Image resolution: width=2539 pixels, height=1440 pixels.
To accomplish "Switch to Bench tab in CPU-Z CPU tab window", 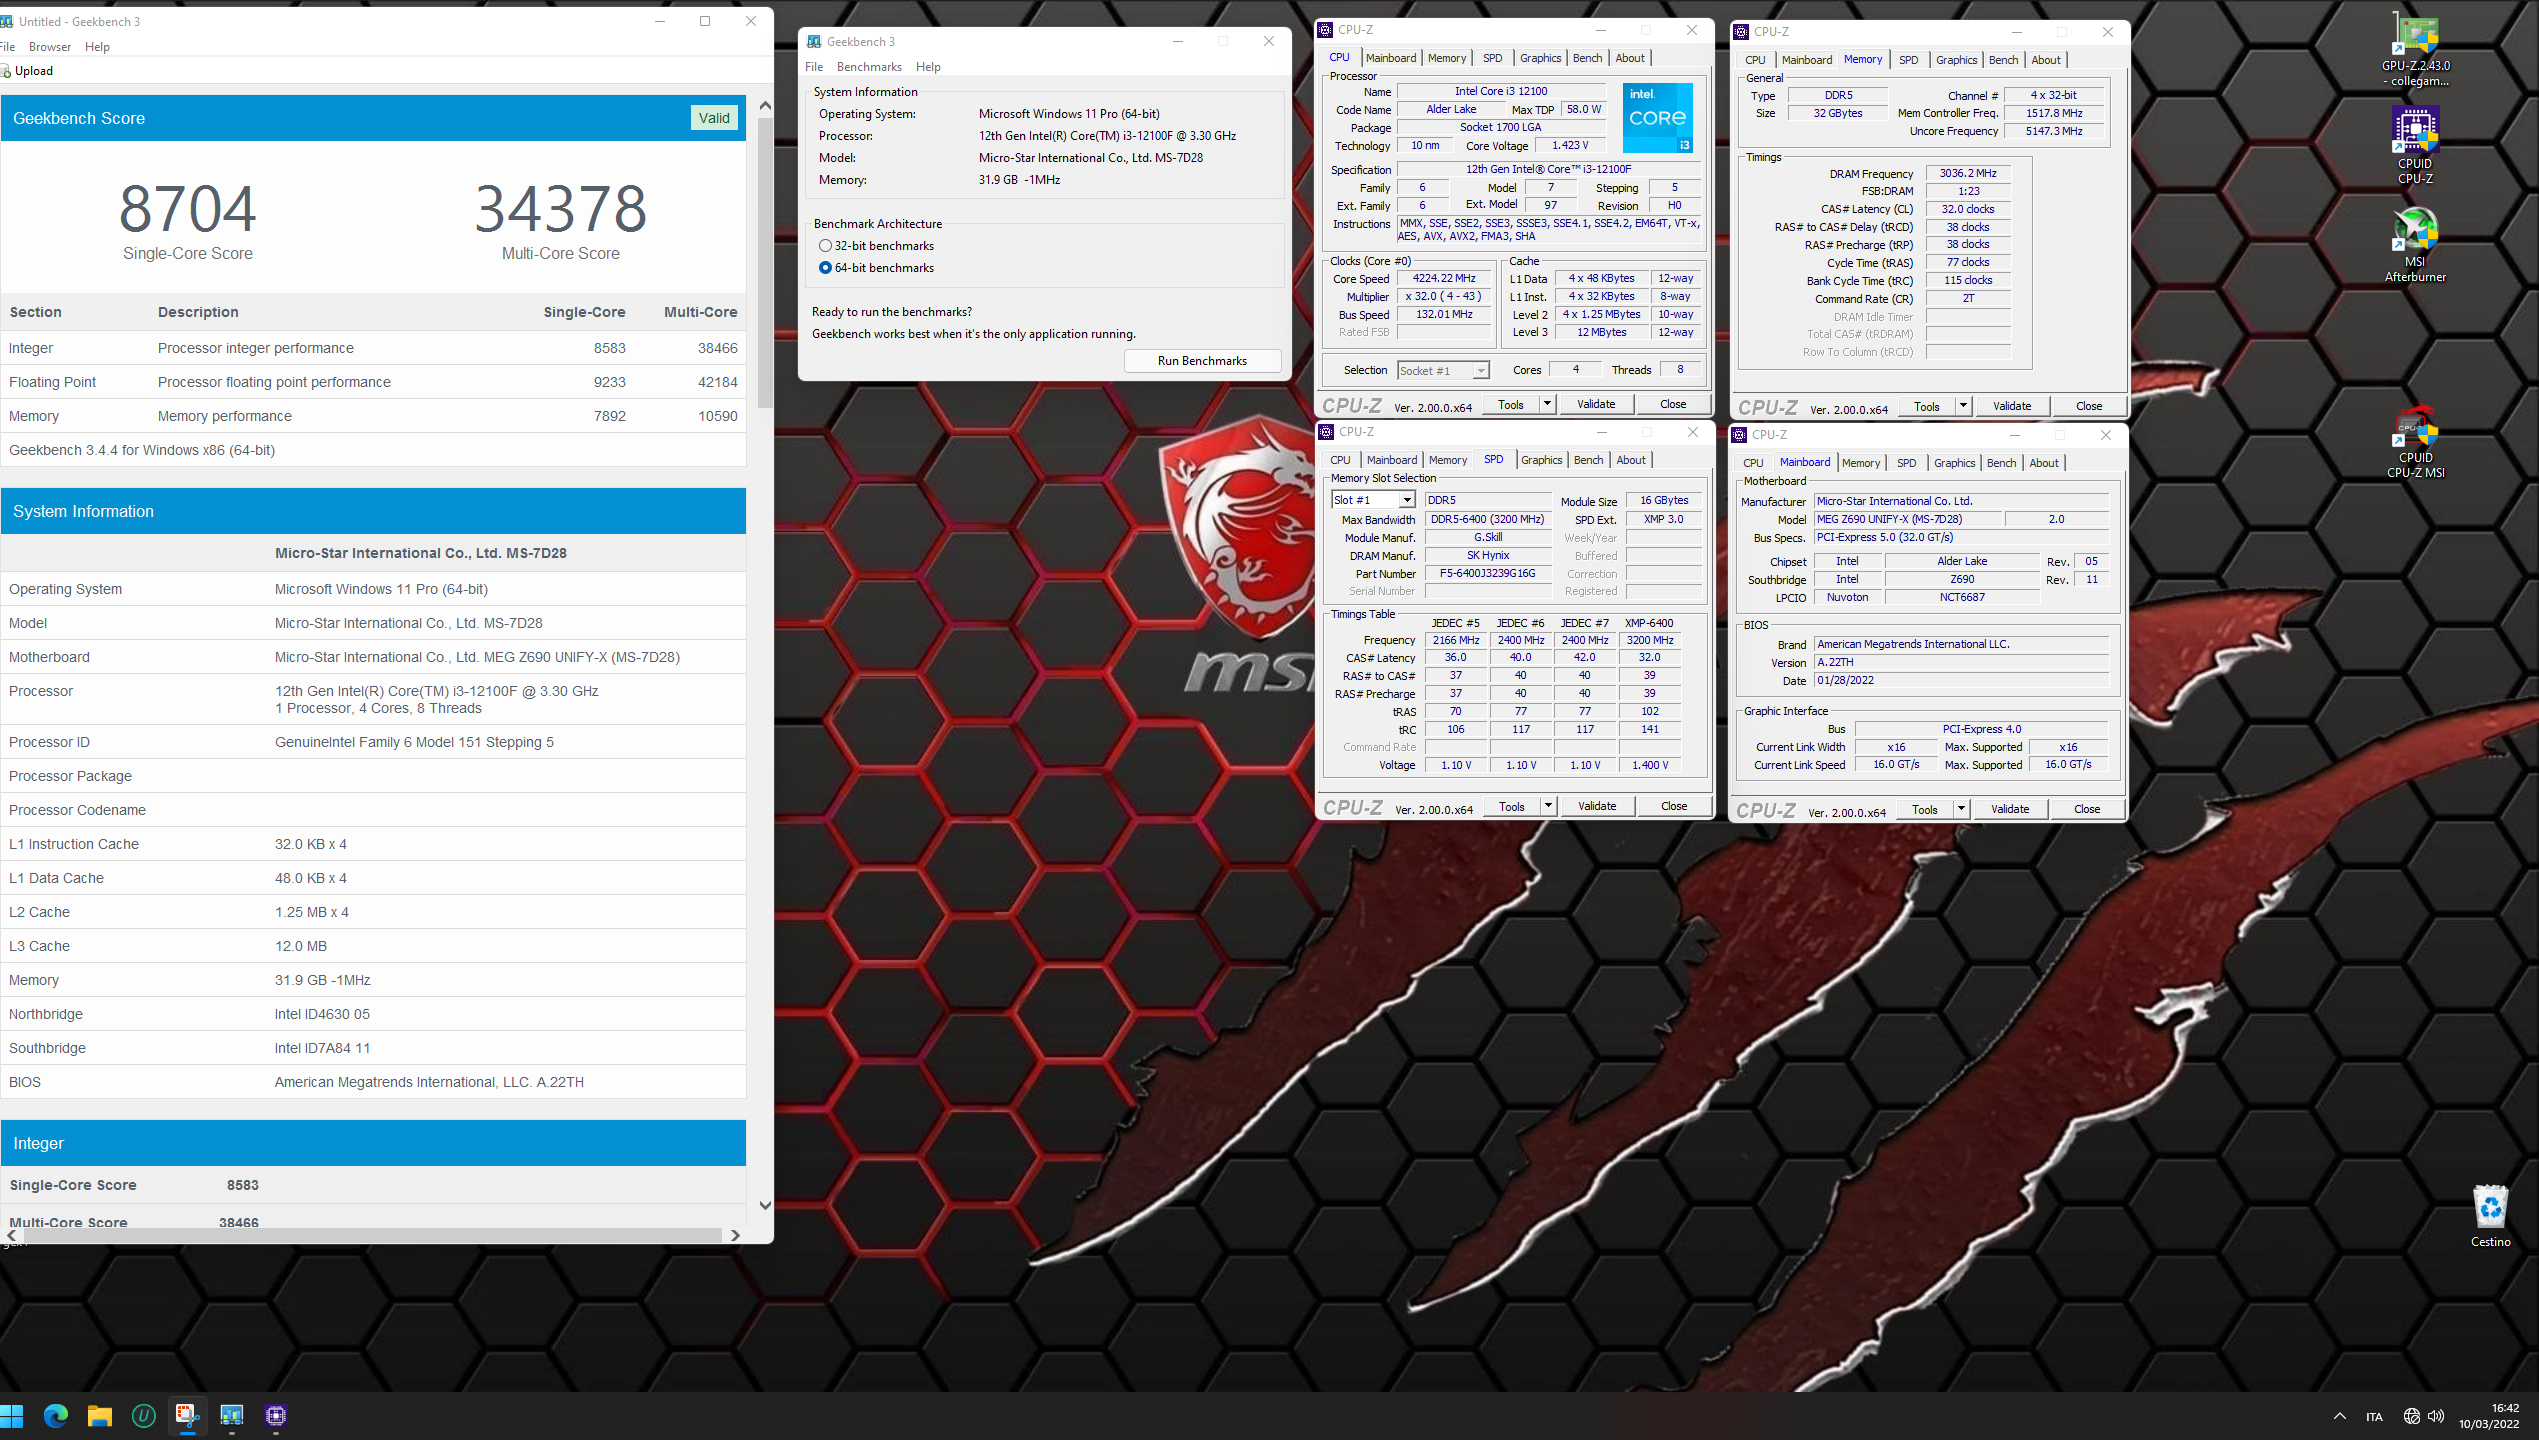I will click(1587, 58).
